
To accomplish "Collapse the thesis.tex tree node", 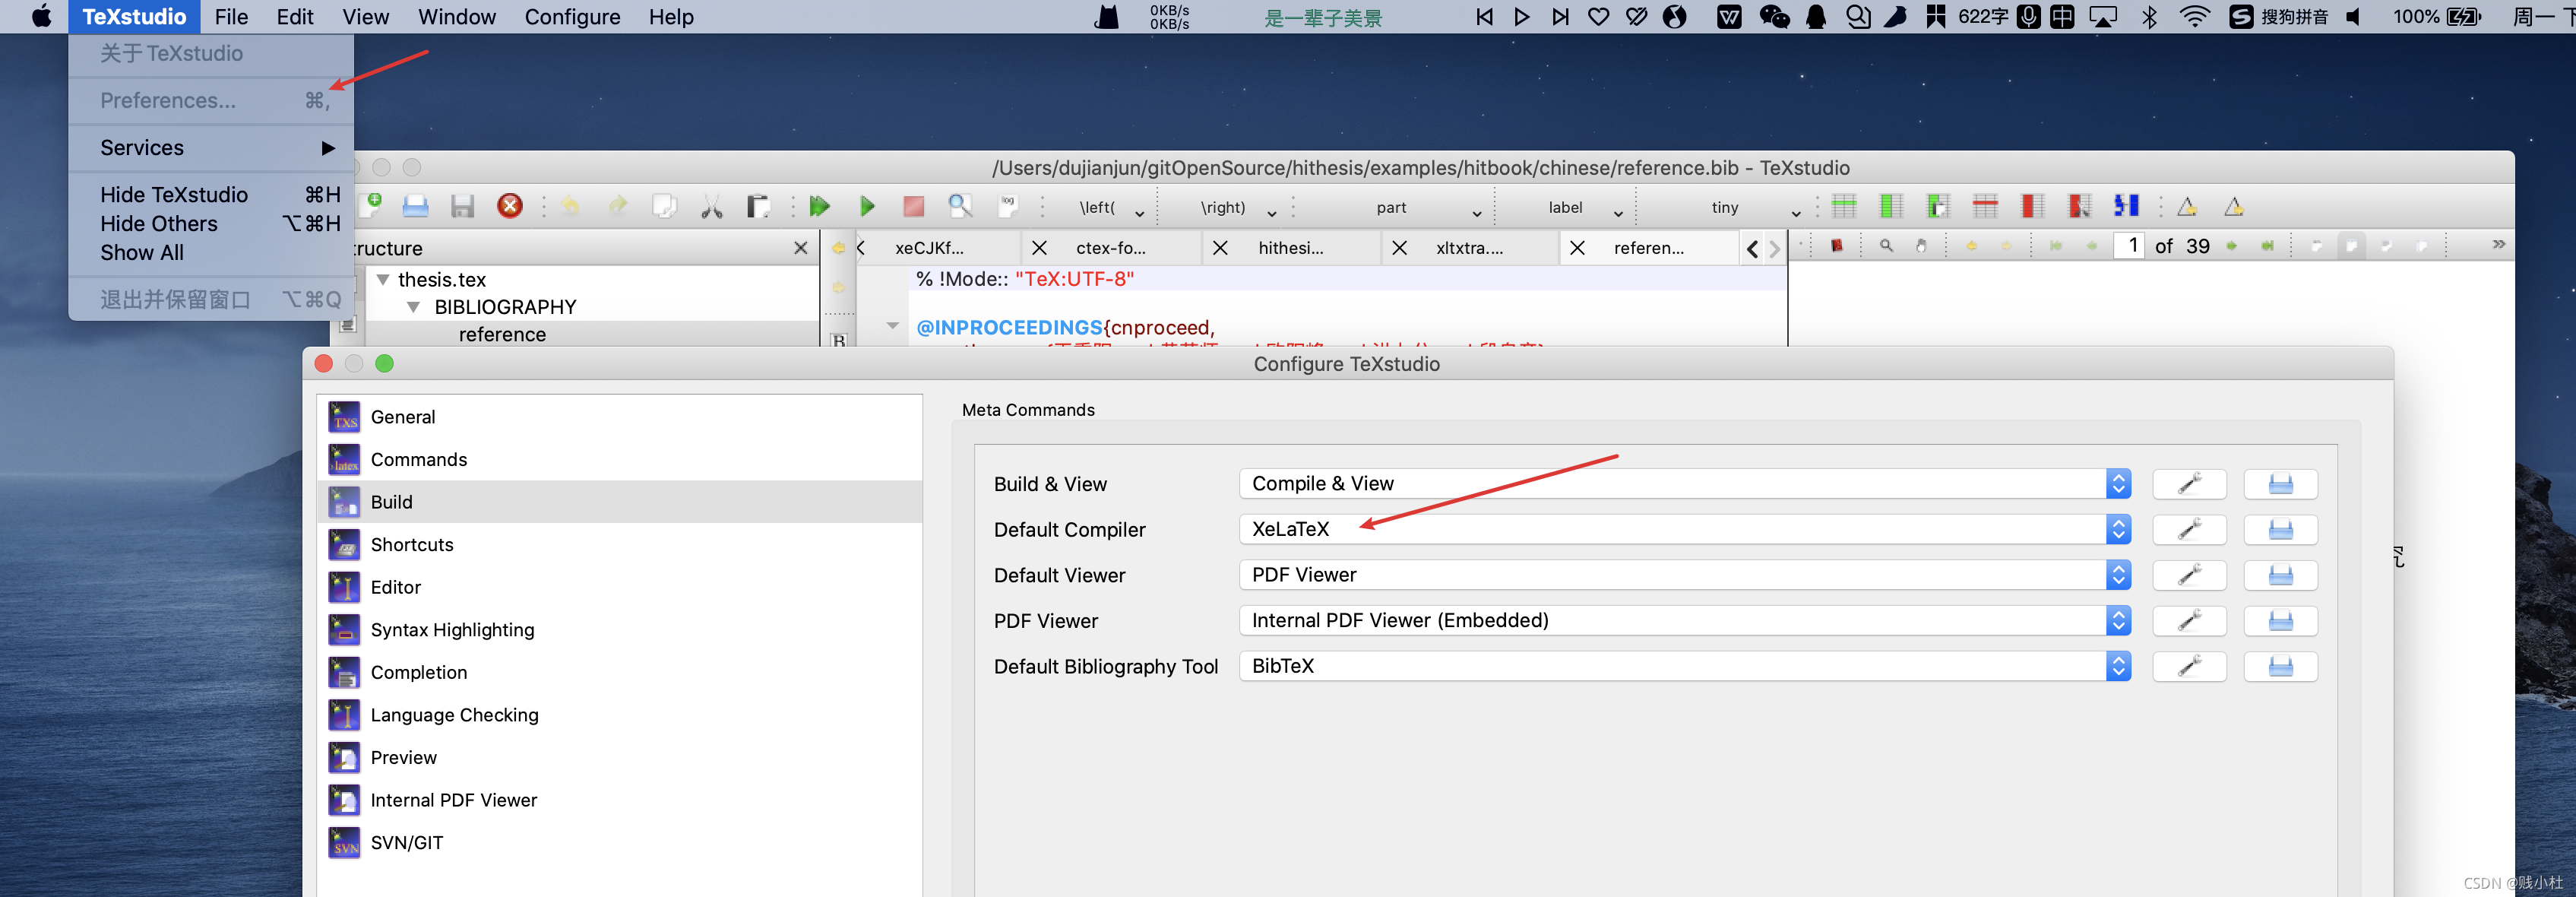I will tap(383, 280).
